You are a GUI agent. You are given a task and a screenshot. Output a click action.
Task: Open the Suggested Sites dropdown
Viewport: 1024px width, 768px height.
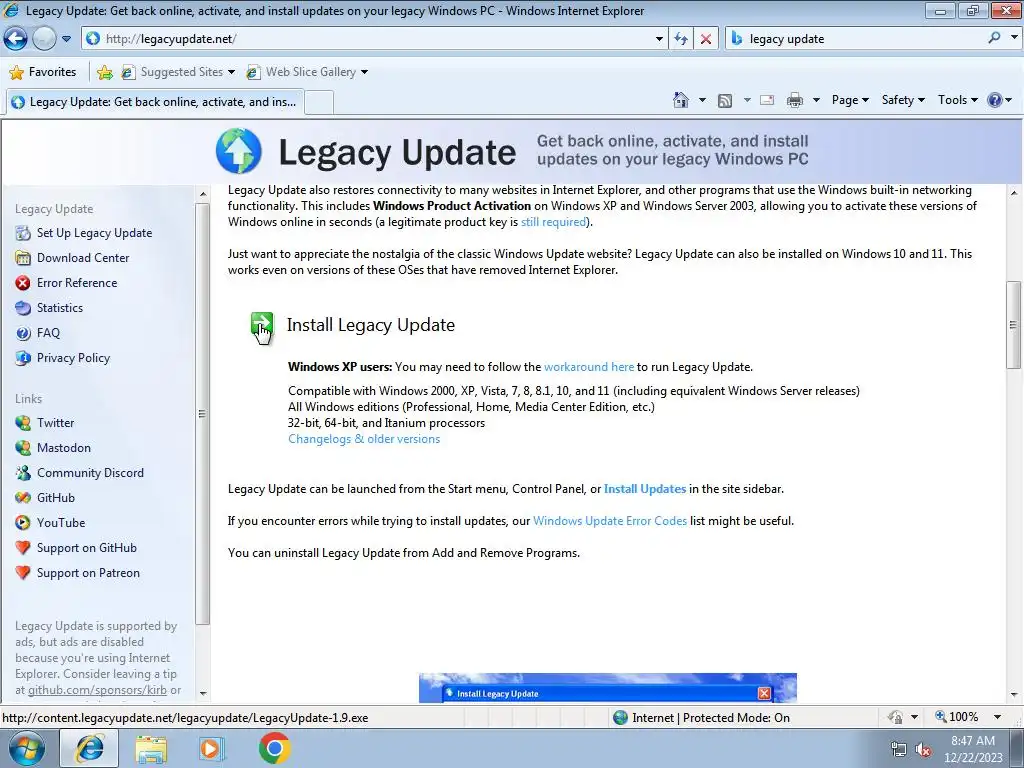(231, 72)
